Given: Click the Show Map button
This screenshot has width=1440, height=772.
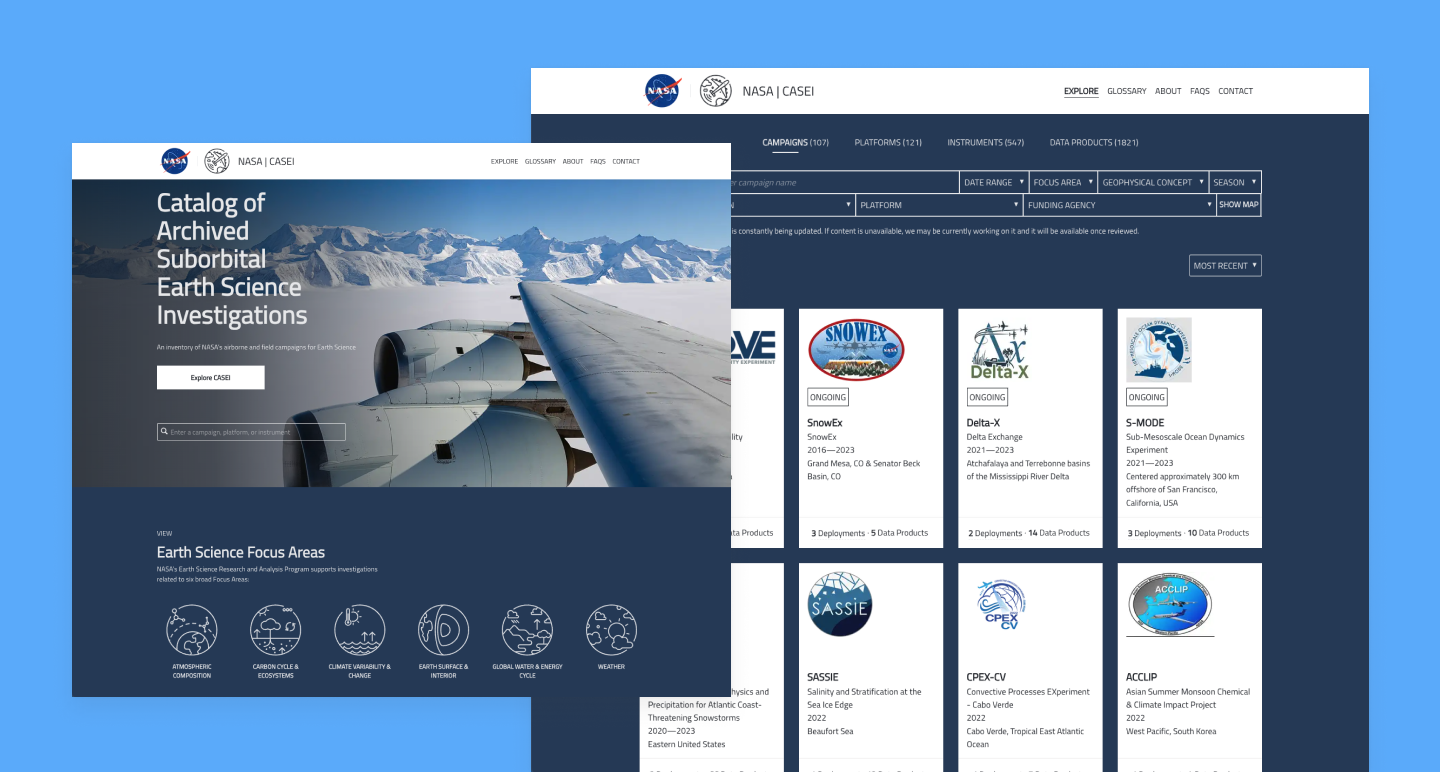Looking at the screenshot, I should 1238,205.
